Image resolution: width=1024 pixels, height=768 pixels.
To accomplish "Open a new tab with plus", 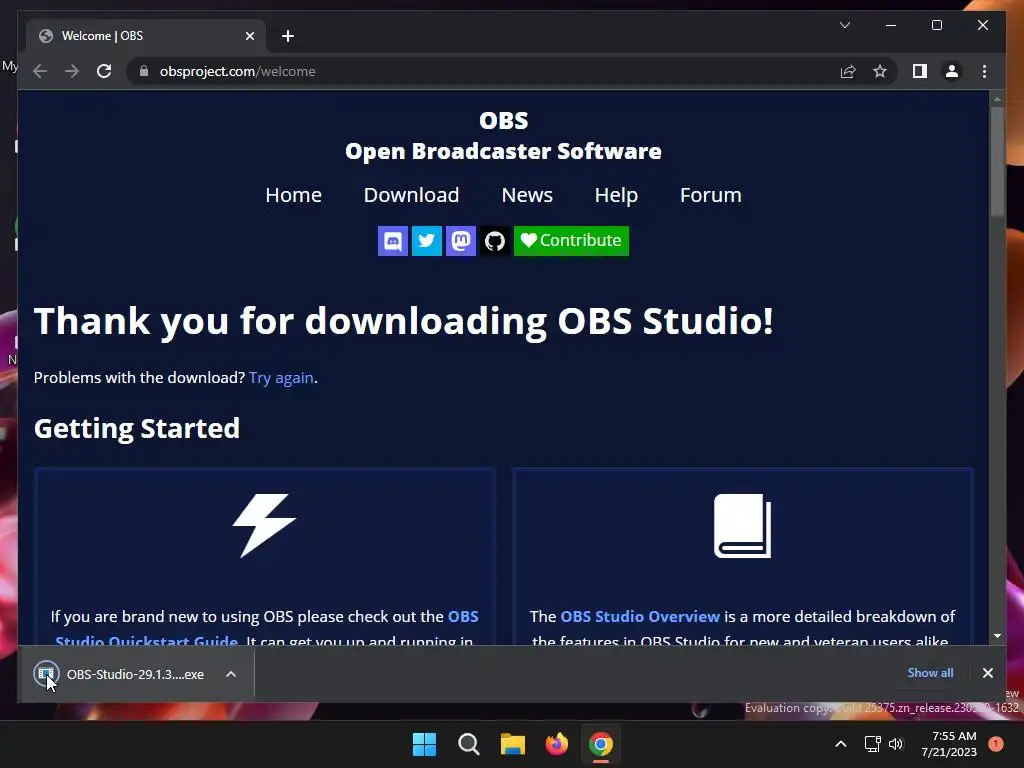I will (288, 36).
